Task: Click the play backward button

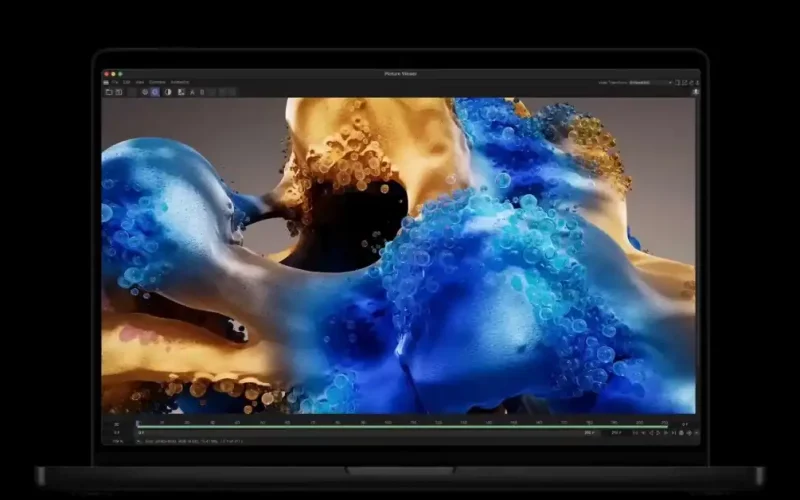Action: (x=652, y=433)
